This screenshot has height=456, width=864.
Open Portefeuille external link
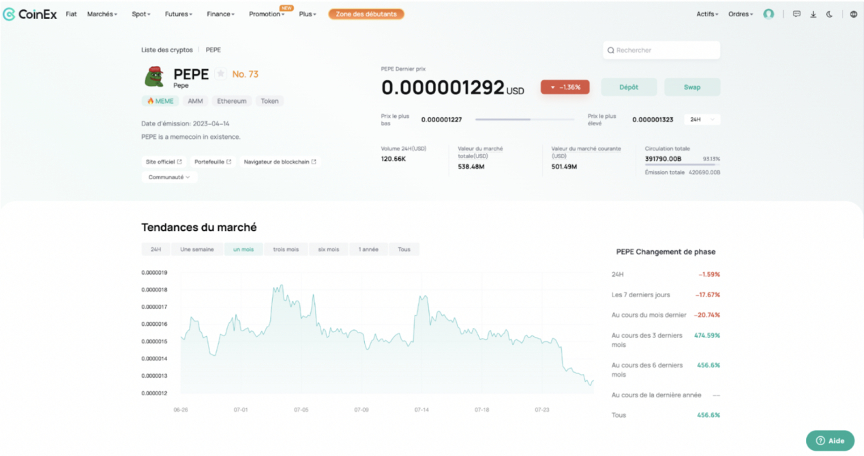coord(213,162)
